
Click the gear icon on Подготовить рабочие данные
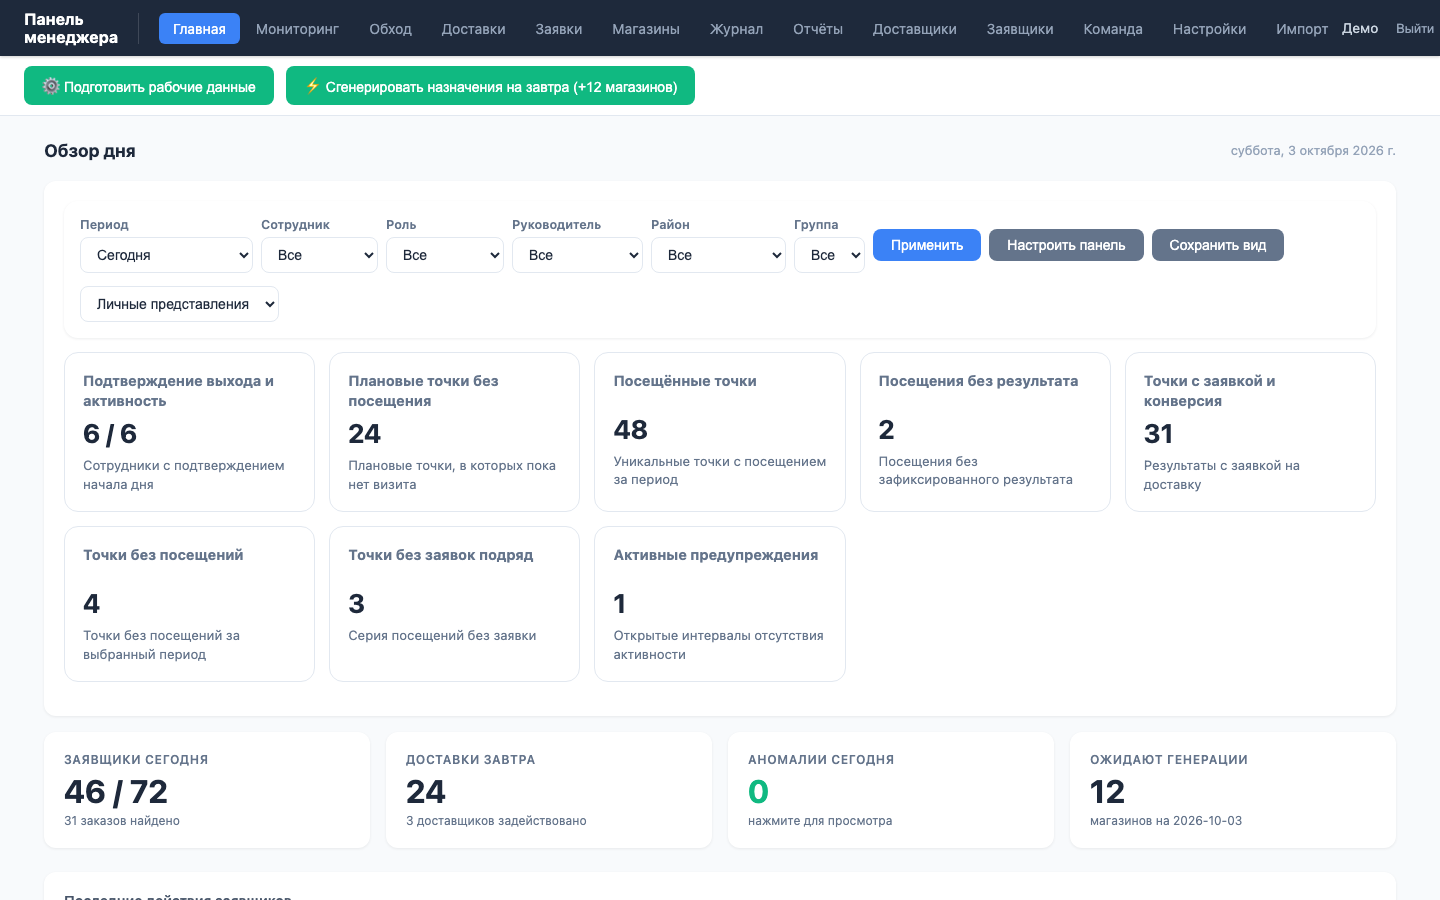[x=51, y=87]
